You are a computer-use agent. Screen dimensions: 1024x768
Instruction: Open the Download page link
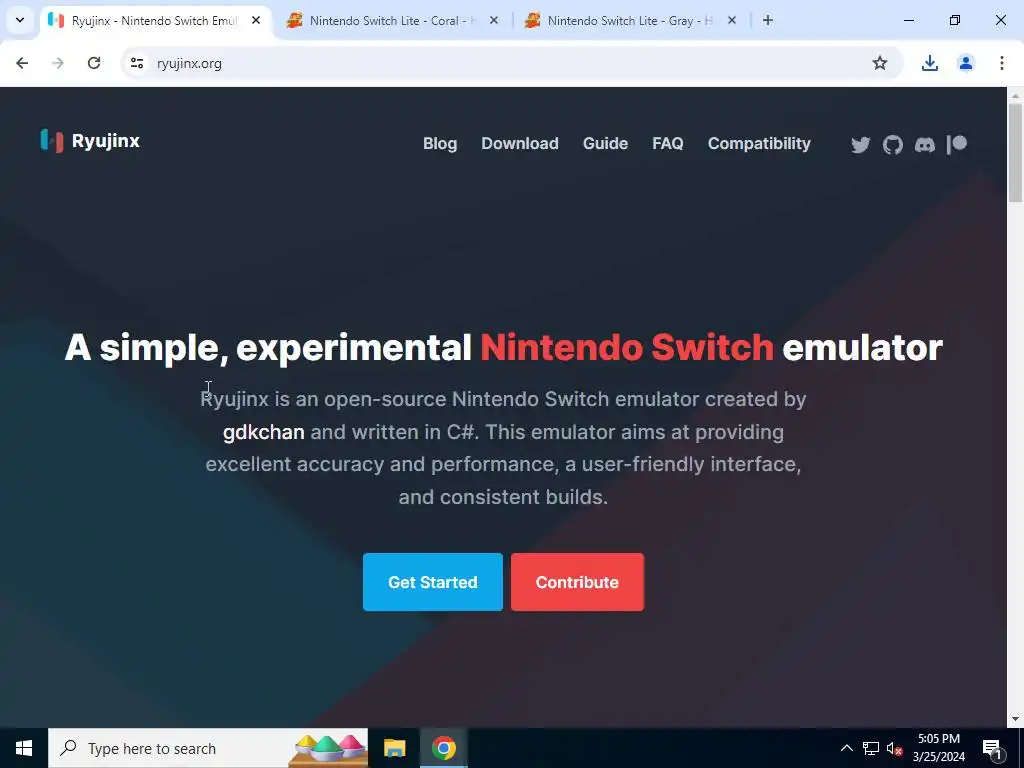(520, 144)
